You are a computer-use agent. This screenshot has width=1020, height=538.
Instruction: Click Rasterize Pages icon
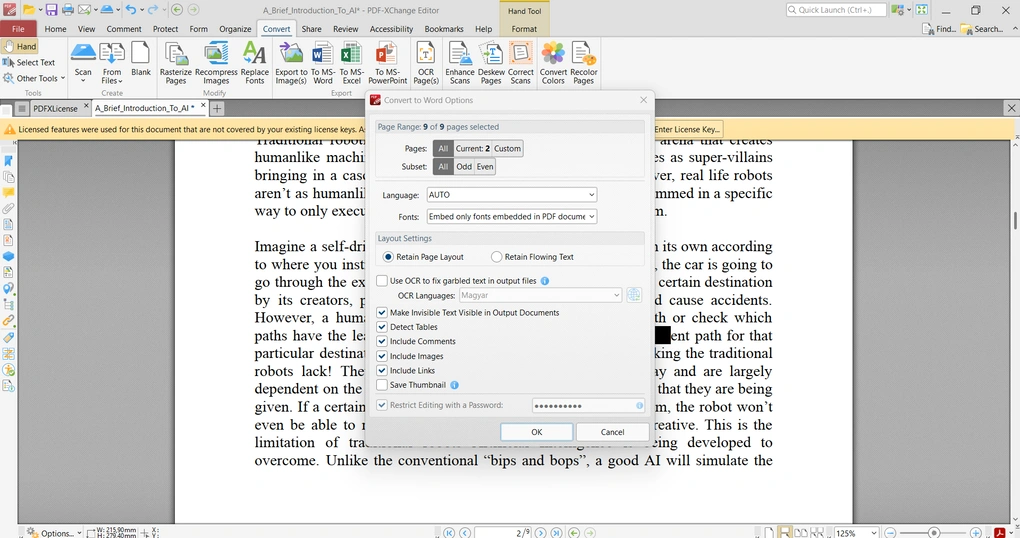click(x=176, y=62)
